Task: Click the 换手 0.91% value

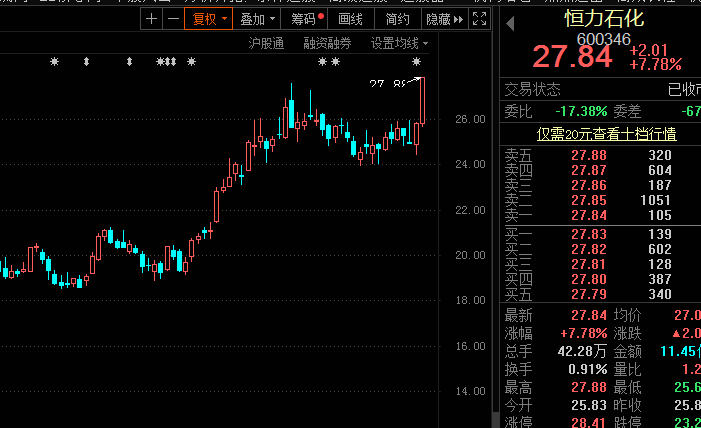Action: pos(587,369)
